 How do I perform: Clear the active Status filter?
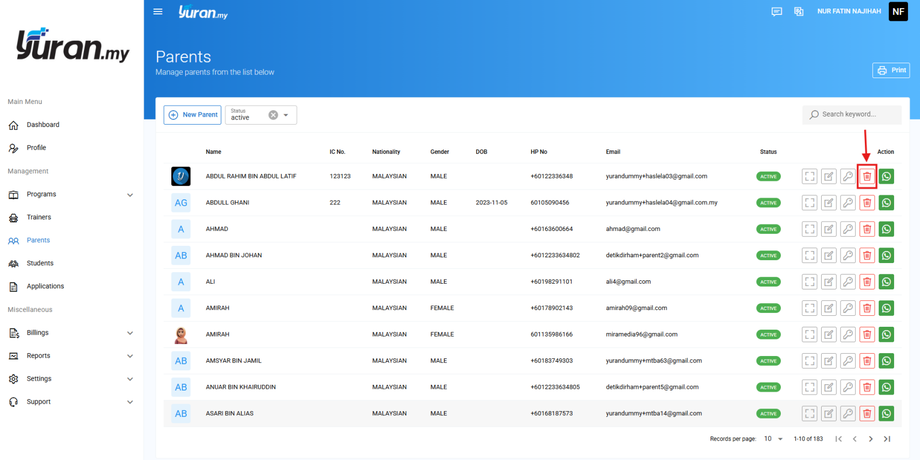273,115
